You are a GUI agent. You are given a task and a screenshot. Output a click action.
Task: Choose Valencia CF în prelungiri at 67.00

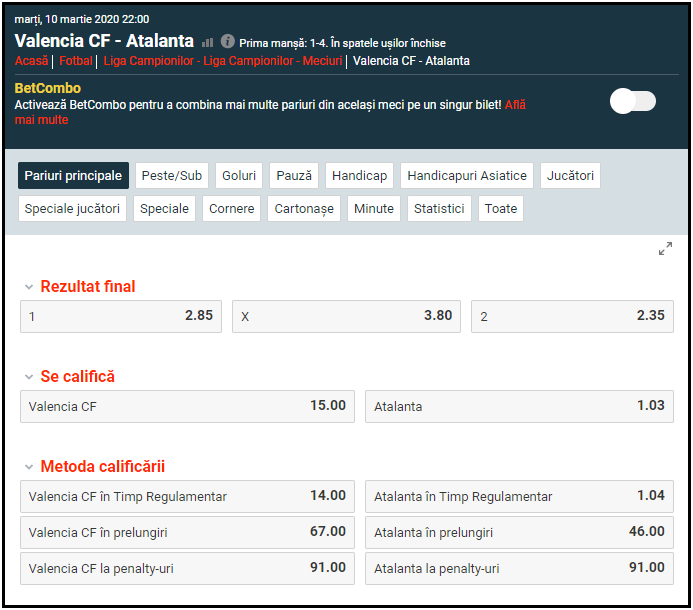[x=187, y=532]
